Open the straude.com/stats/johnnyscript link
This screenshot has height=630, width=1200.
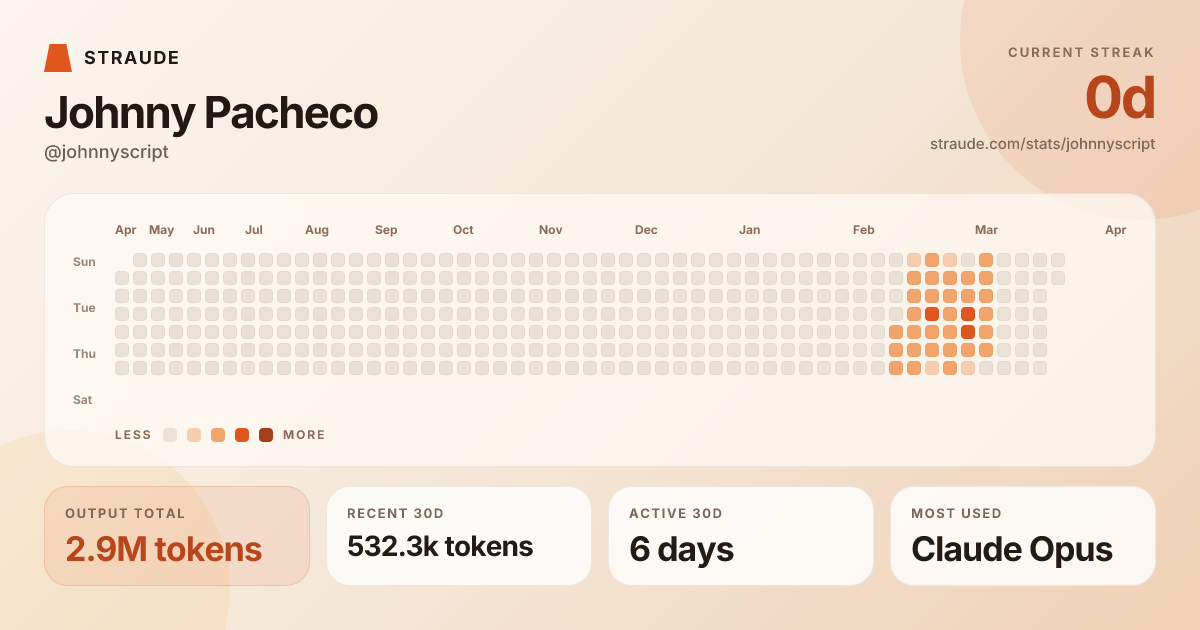(x=1042, y=144)
